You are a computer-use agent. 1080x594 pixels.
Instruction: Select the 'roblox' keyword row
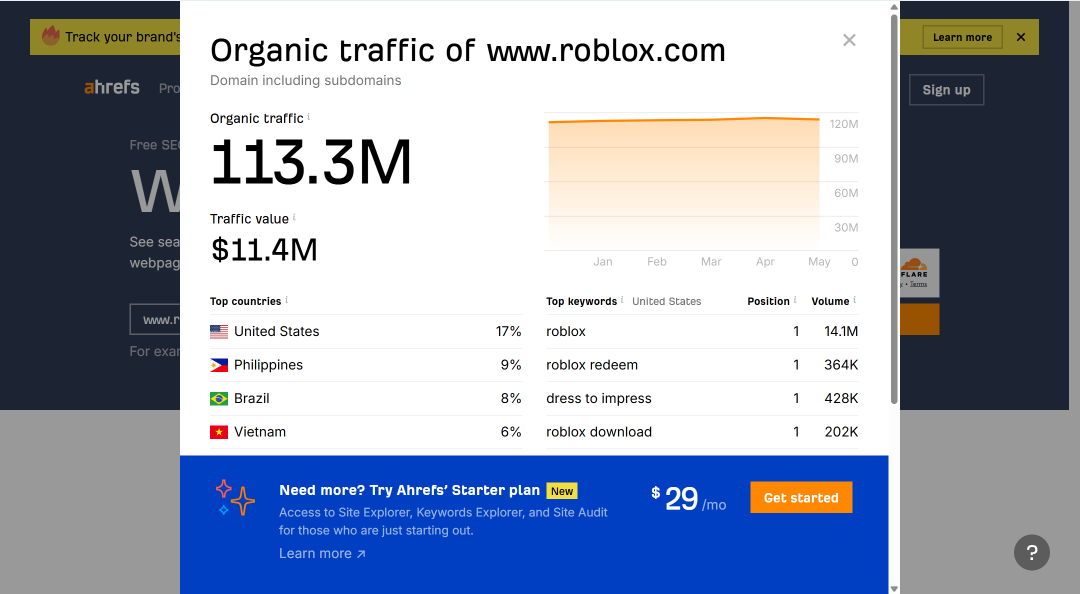(x=702, y=331)
